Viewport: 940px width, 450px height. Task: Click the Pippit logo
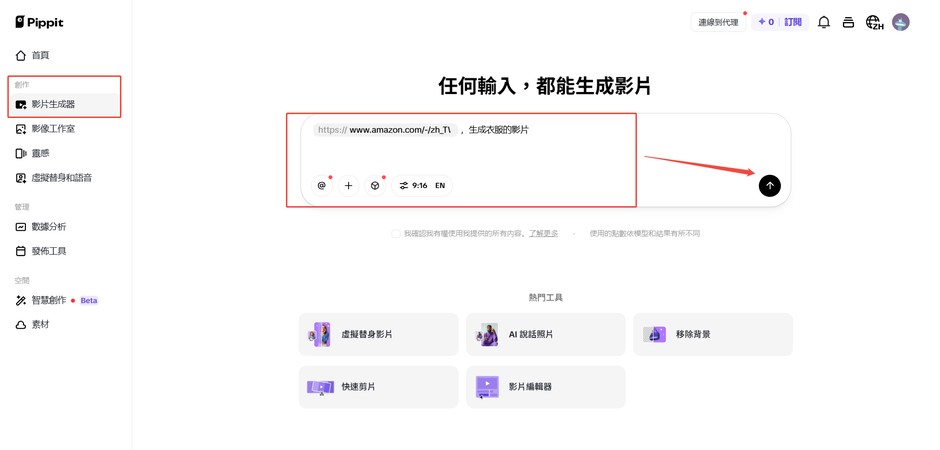39,22
